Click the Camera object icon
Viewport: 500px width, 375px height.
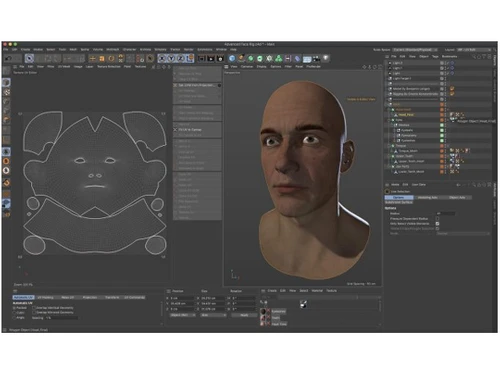[x=316, y=59]
